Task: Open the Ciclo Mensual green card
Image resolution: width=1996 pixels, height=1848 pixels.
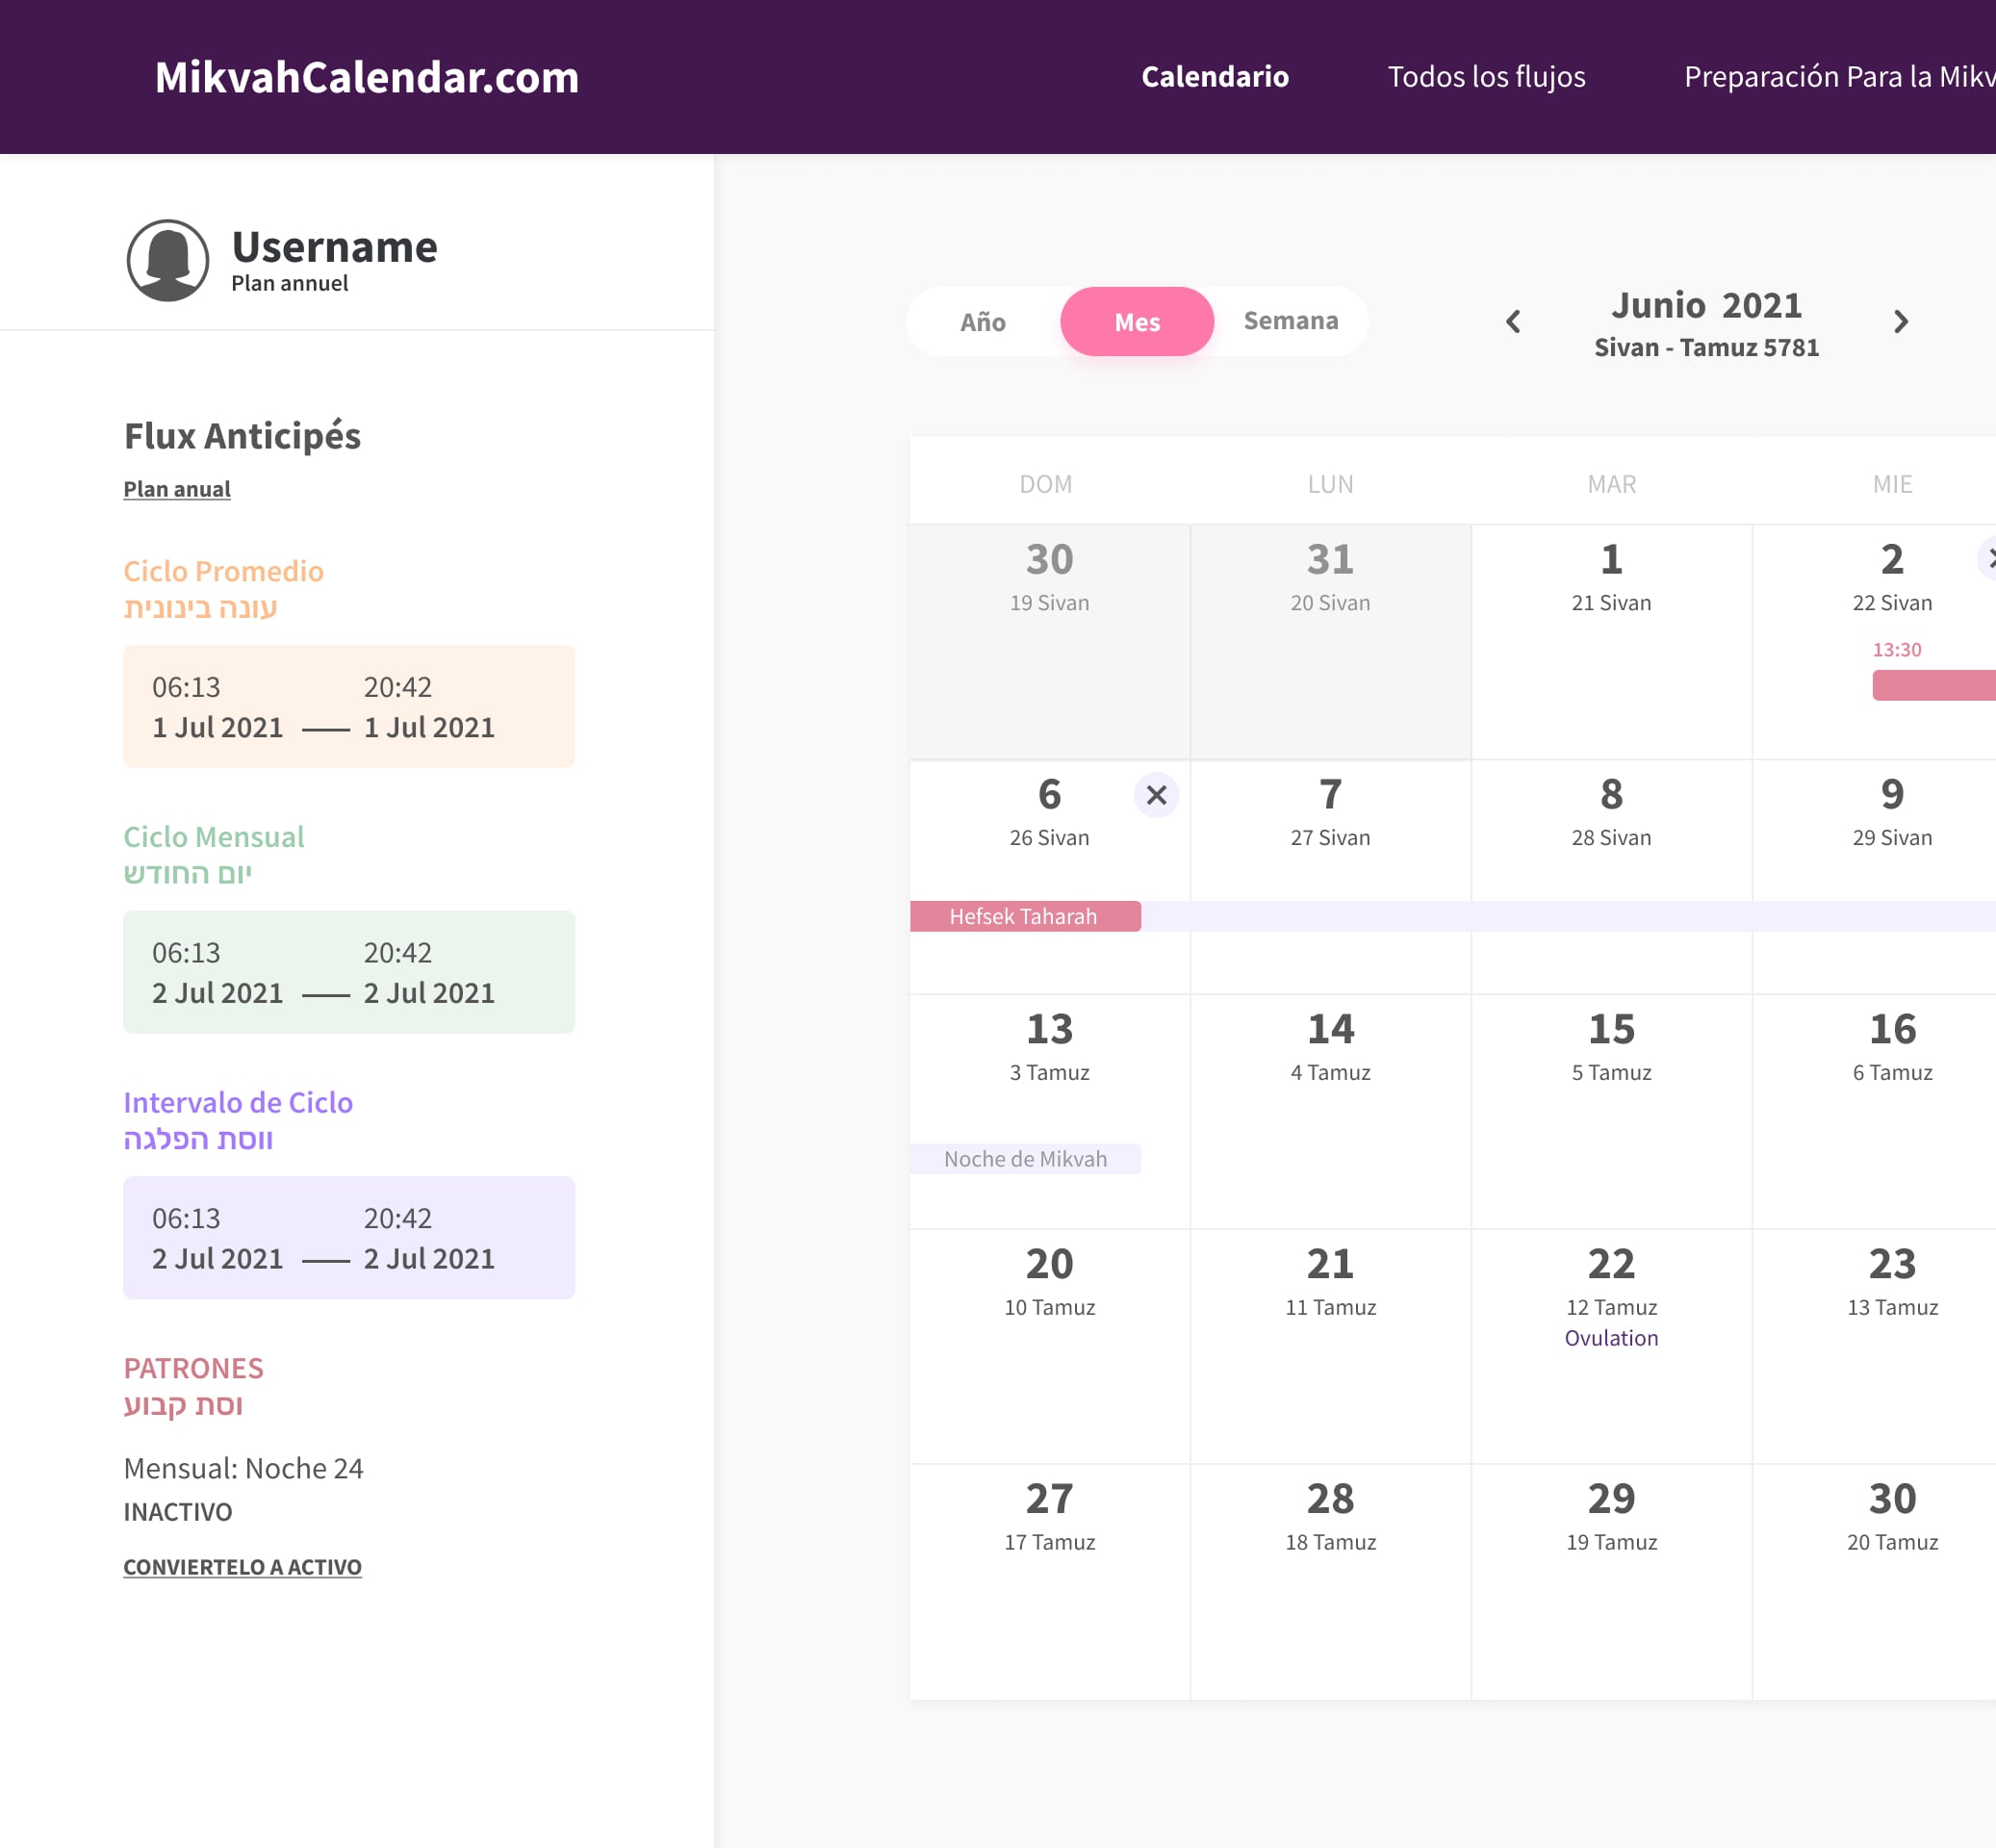Action: [x=348, y=971]
